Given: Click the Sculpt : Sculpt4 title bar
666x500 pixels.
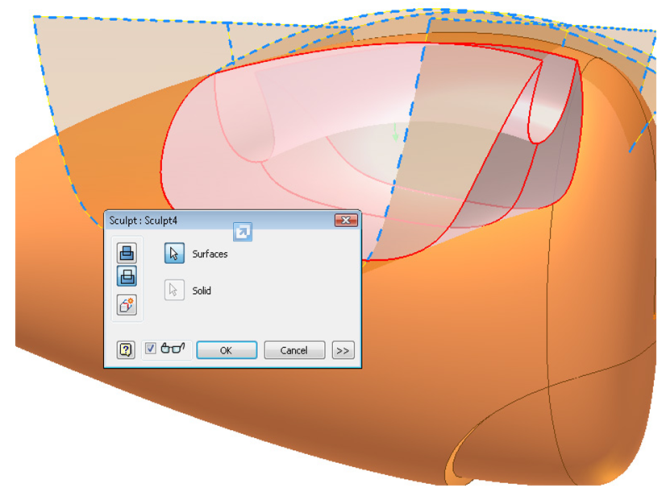Looking at the screenshot, I should pyautogui.click(x=232, y=220).
